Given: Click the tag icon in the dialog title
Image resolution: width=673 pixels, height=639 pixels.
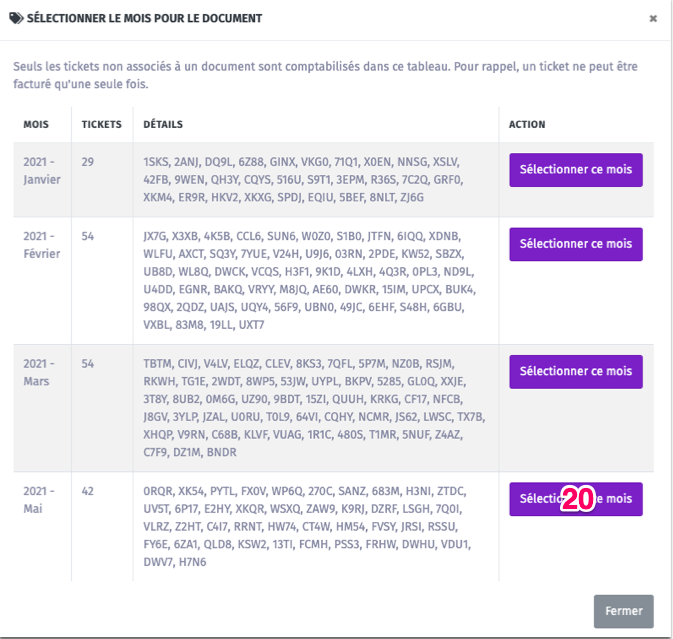Looking at the screenshot, I should pos(17,18).
